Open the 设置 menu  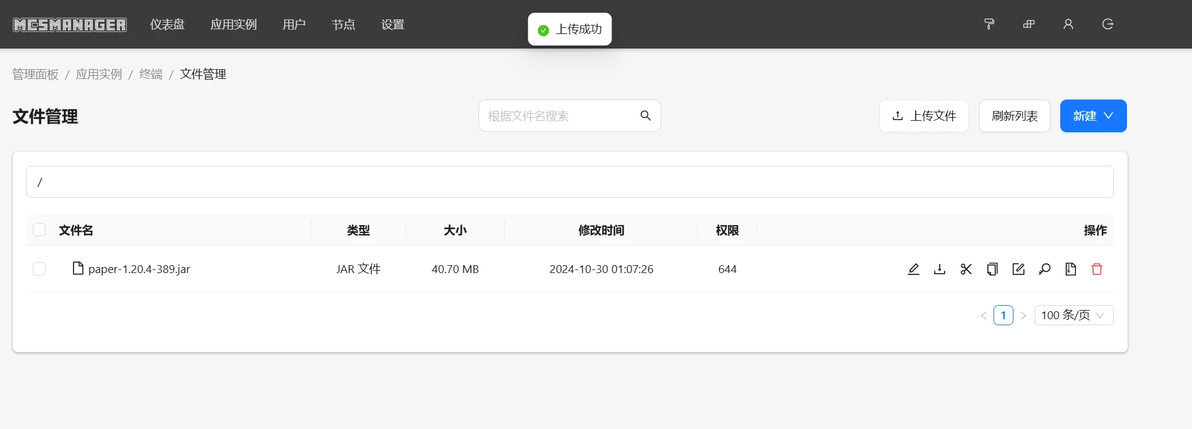click(393, 24)
